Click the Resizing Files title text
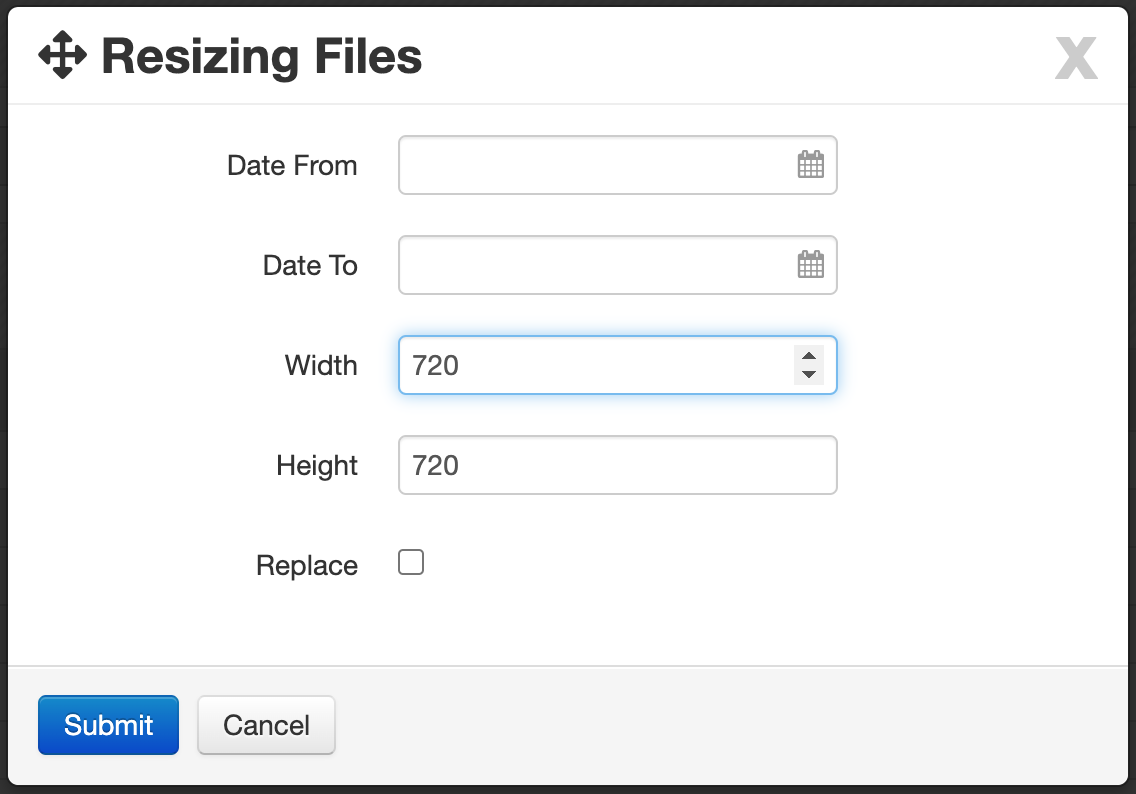1136x794 pixels. point(262,57)
